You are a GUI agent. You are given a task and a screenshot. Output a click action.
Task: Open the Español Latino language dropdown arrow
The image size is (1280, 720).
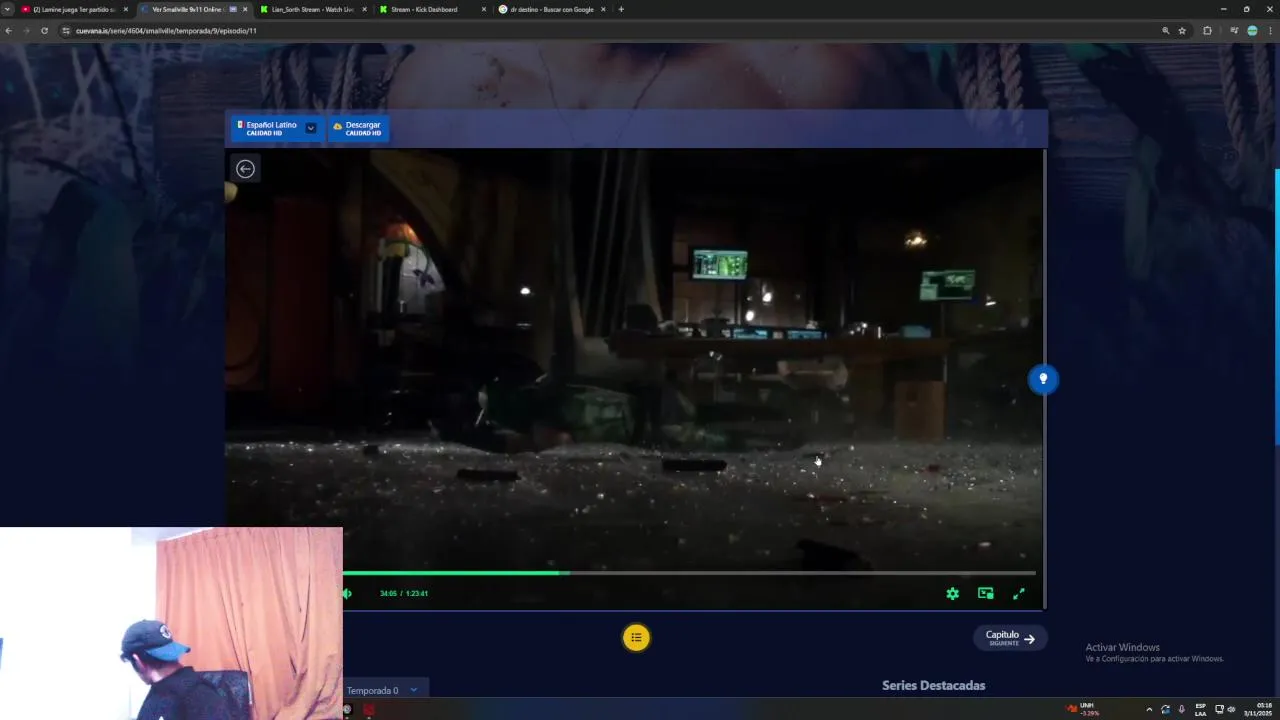pyautogui.click(x=311, y=128)
